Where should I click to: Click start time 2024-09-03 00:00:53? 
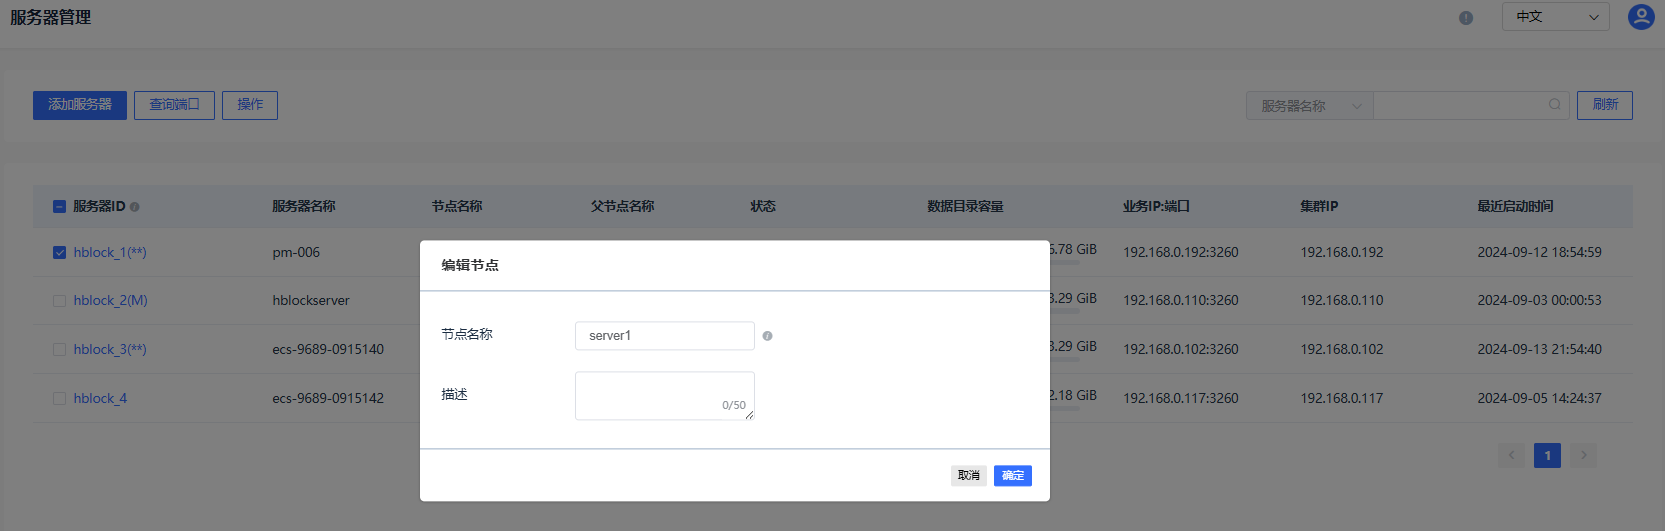coord(1540,300)
